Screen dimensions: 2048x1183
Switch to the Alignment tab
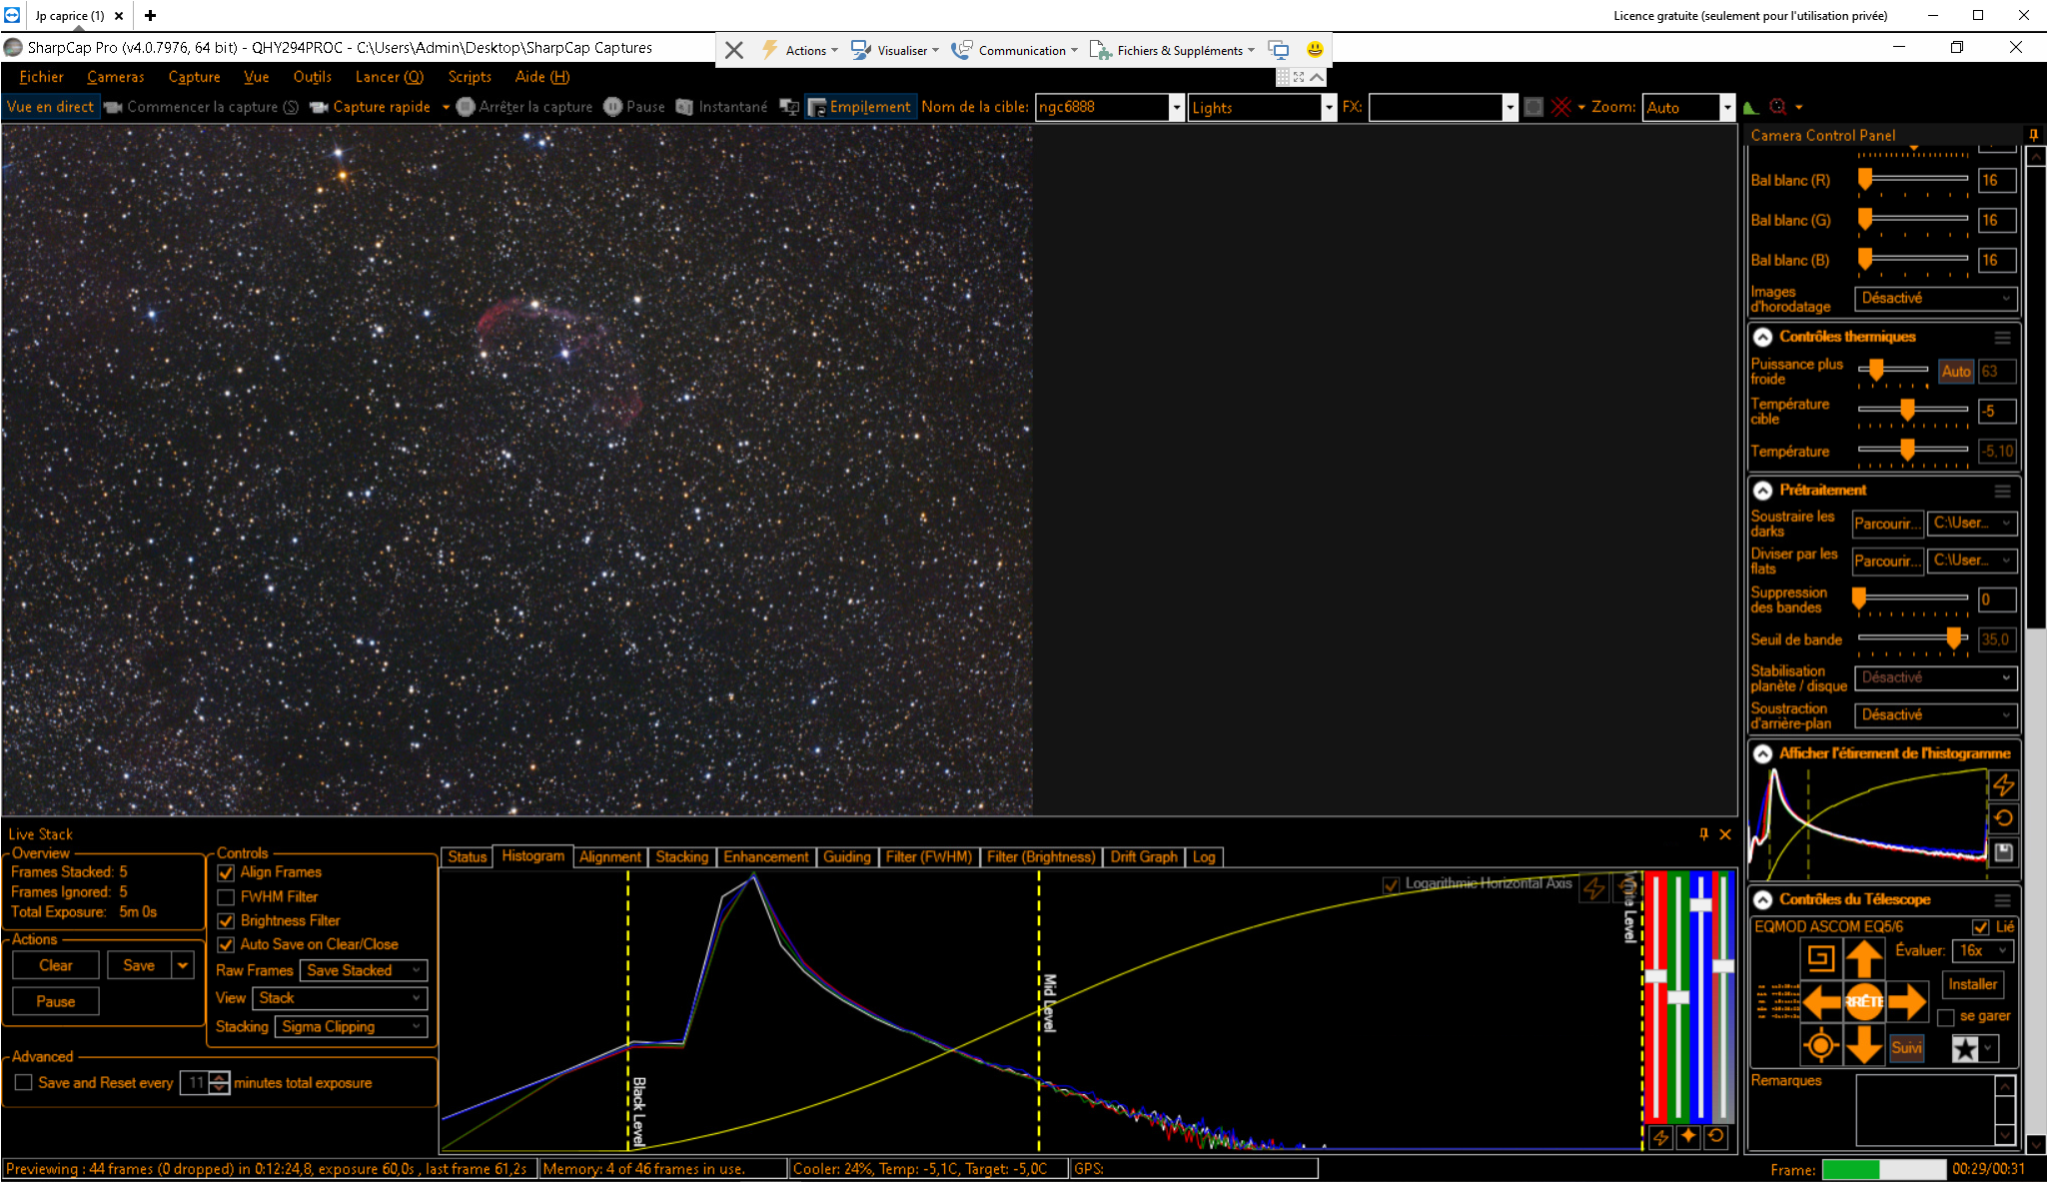pos(610,857)
